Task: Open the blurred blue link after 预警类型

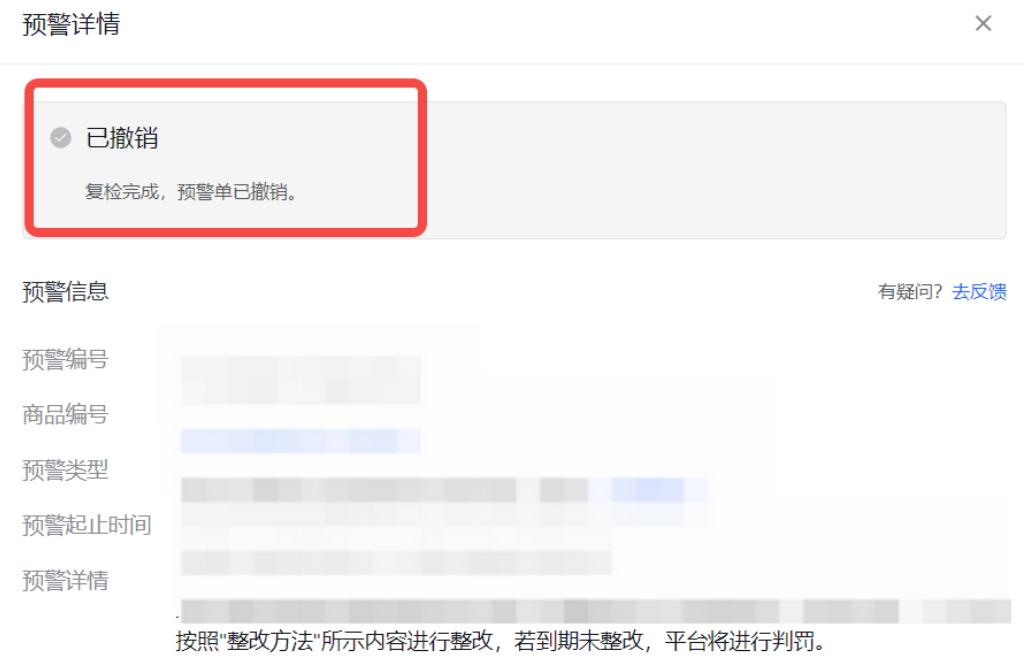Action: click(660, 490)
